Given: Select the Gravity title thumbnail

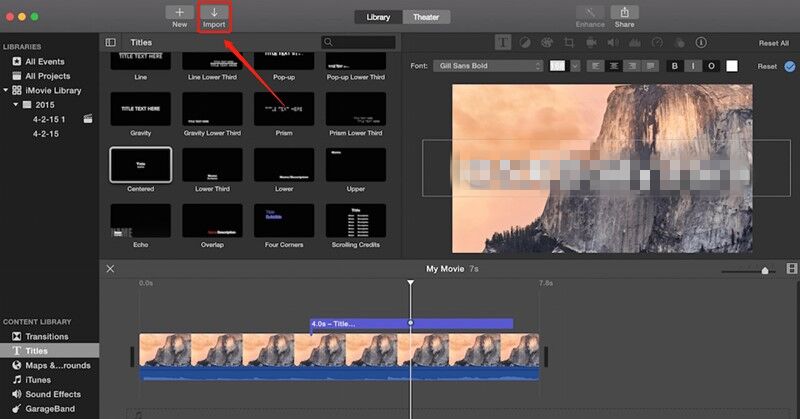Looking at the screenshot, I should point(140,109).
